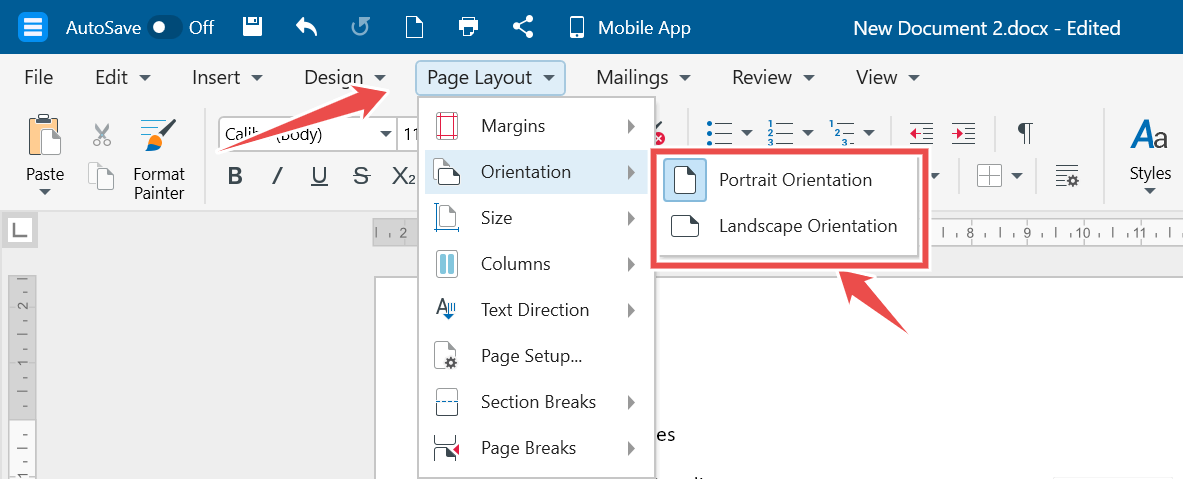Toggle Italic formatting
This screenshot has height=479, width=1183.
277,177
